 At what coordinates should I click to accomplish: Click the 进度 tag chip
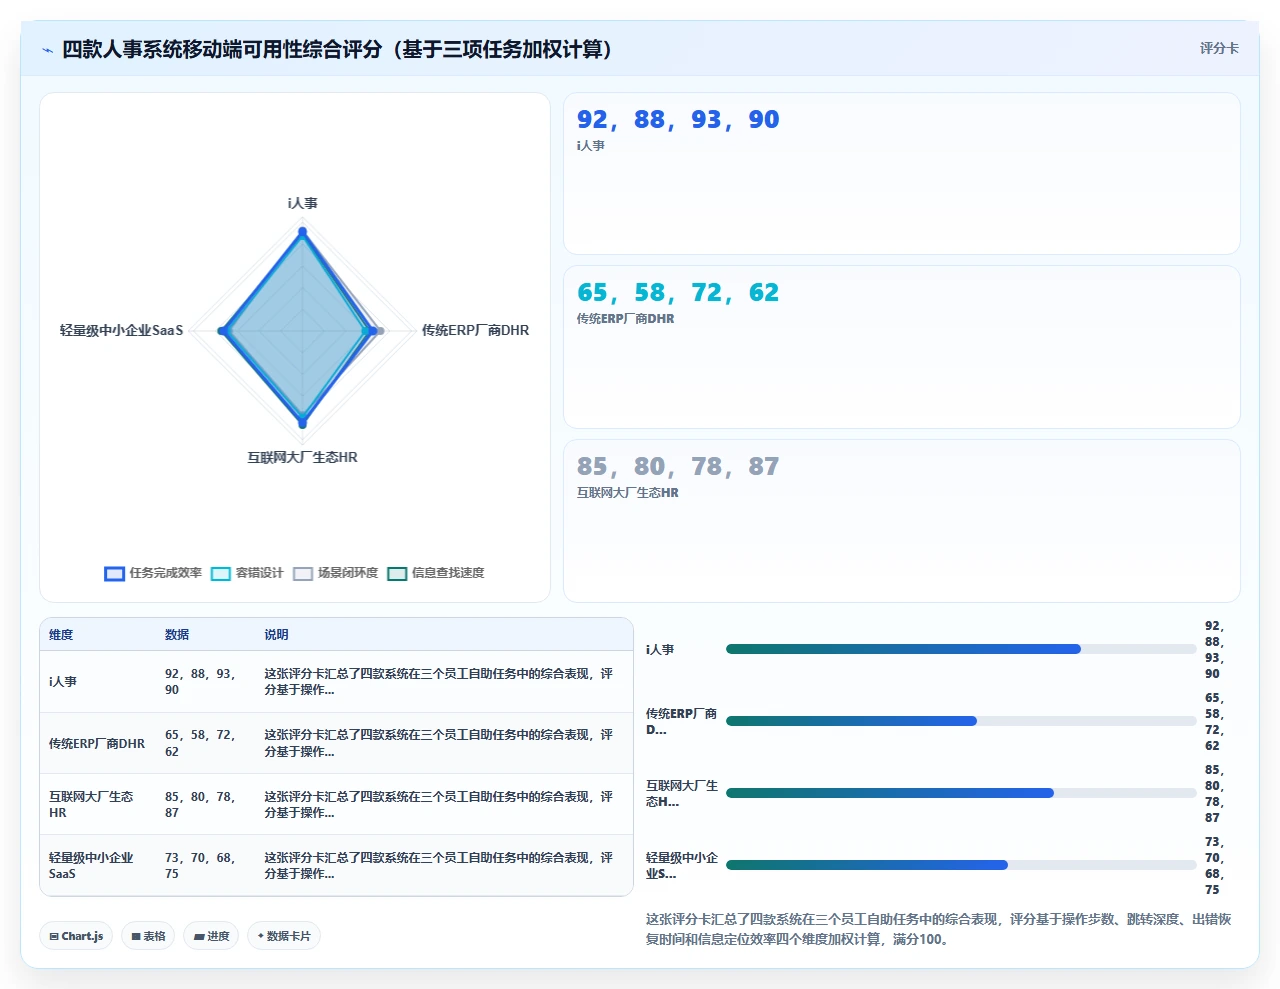[211, 936]
